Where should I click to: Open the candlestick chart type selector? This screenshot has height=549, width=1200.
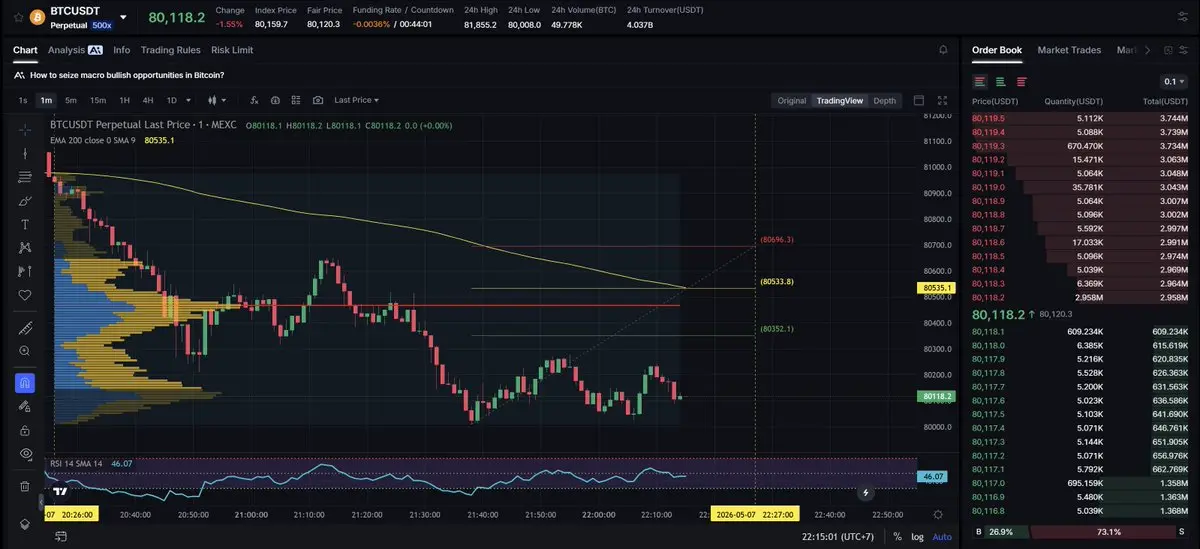pyautogui.click(x=217, y=100)
